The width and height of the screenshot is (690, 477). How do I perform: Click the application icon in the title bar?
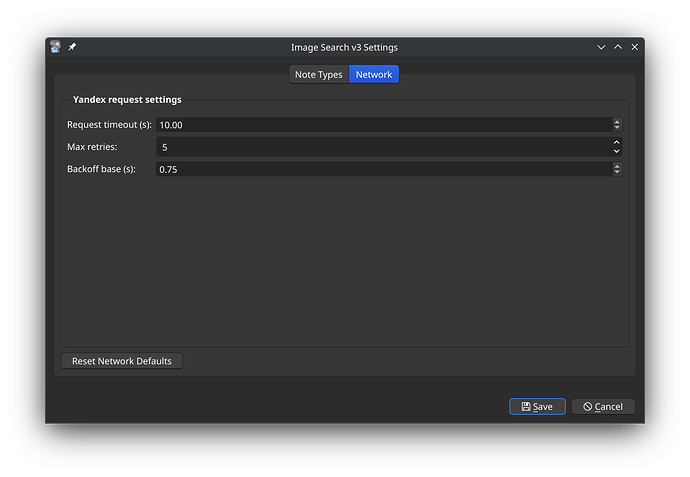[x=56, y=47]
